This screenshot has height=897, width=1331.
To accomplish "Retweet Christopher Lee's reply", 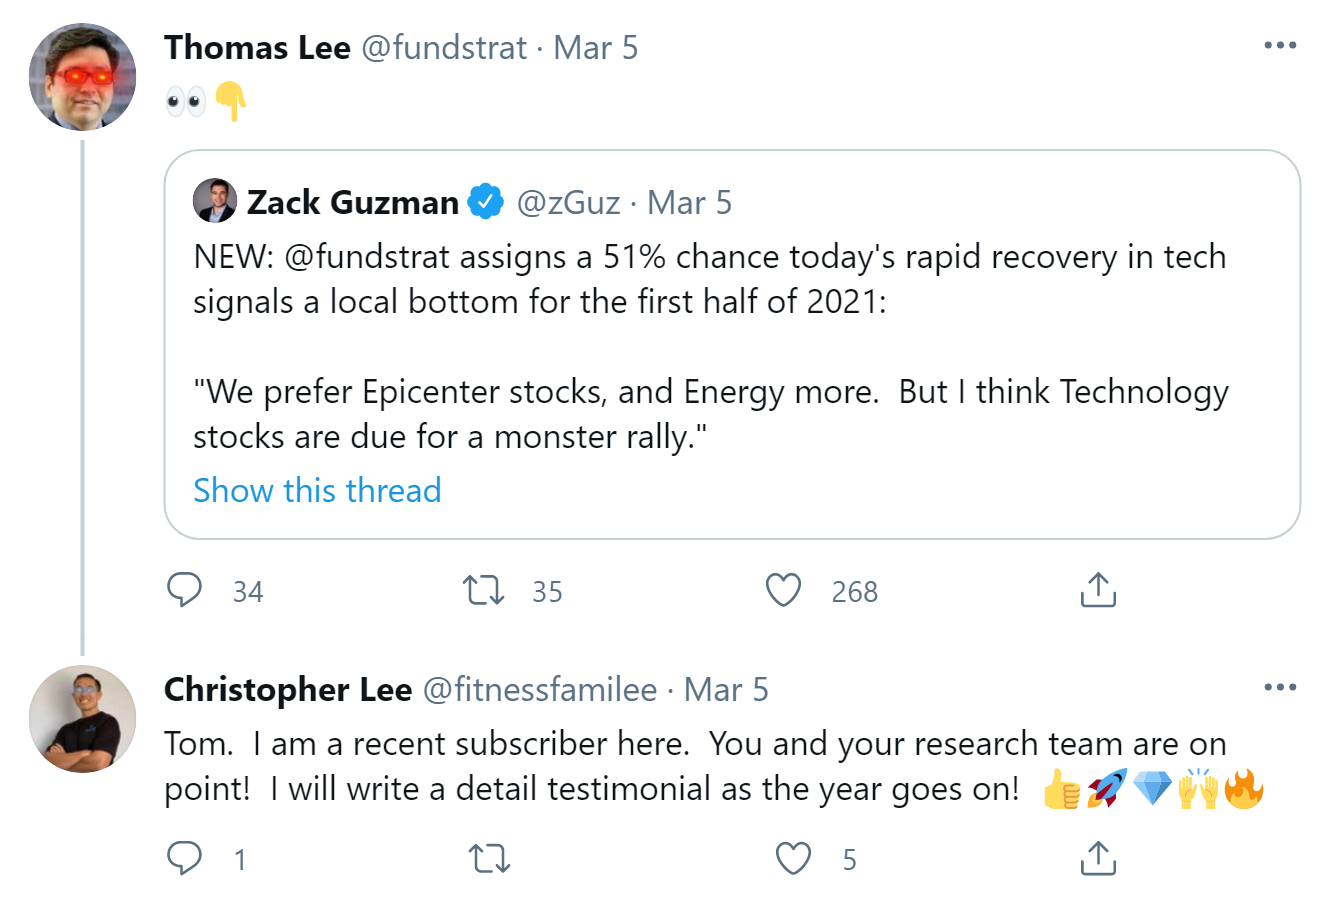I will point(489,858).
